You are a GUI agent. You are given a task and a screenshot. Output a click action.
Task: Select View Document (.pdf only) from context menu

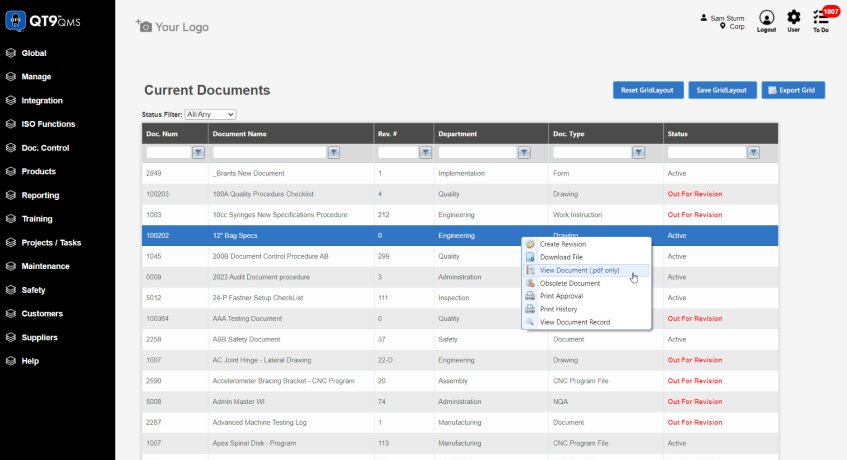(579, 270)
